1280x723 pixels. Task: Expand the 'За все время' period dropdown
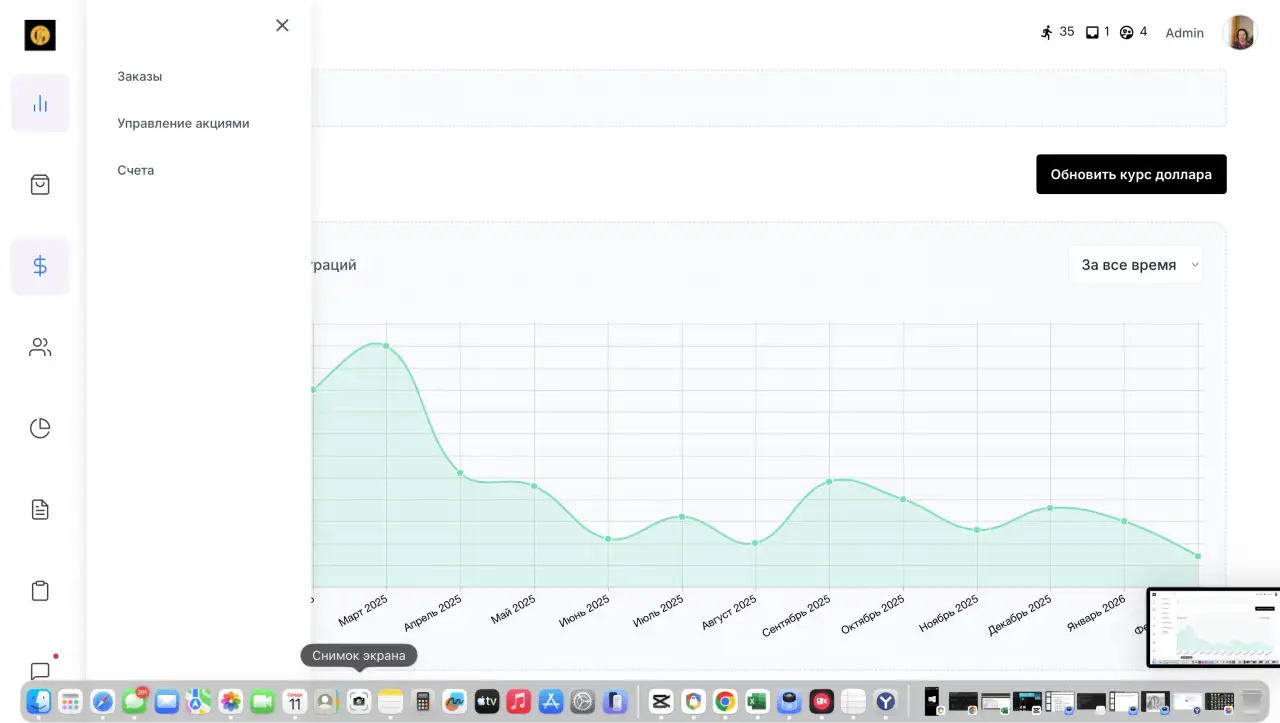coord(1136,265)
